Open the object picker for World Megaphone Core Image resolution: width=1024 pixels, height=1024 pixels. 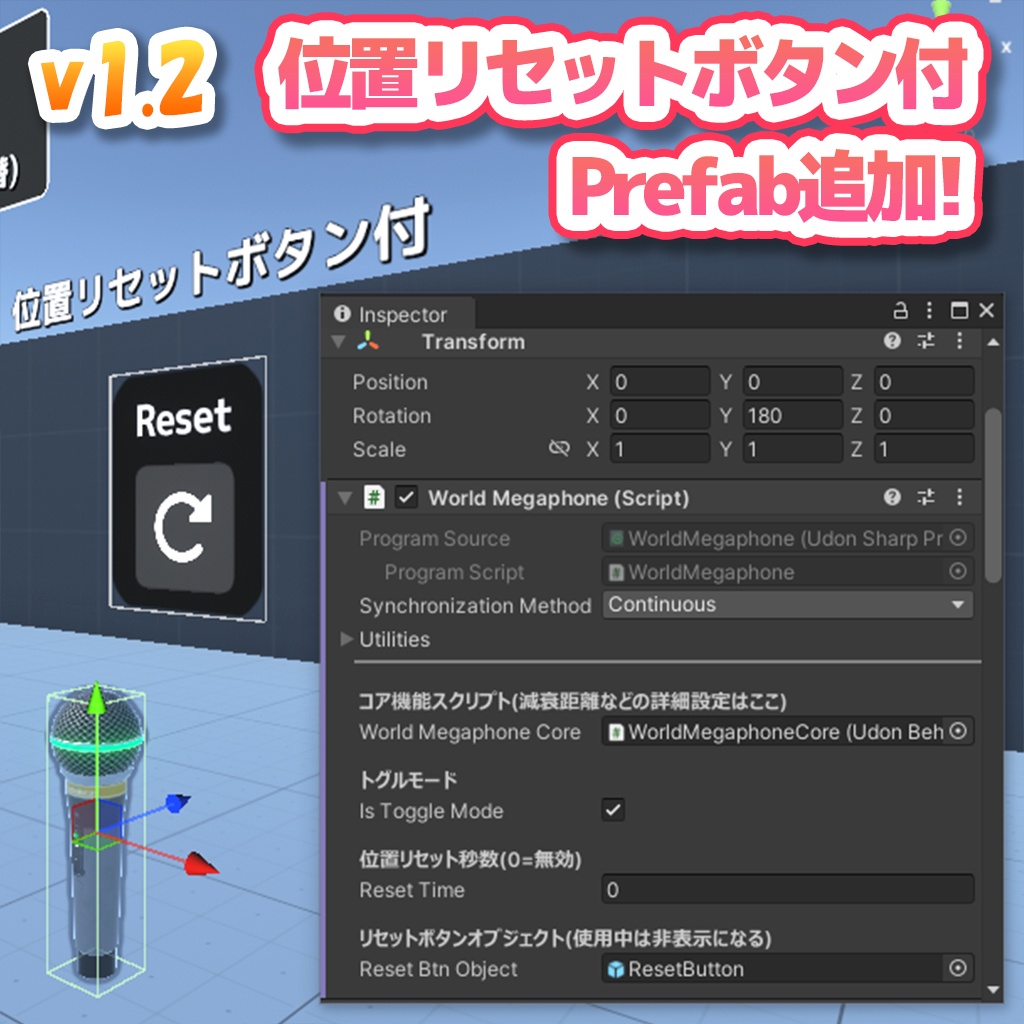[x=958, y=732]
